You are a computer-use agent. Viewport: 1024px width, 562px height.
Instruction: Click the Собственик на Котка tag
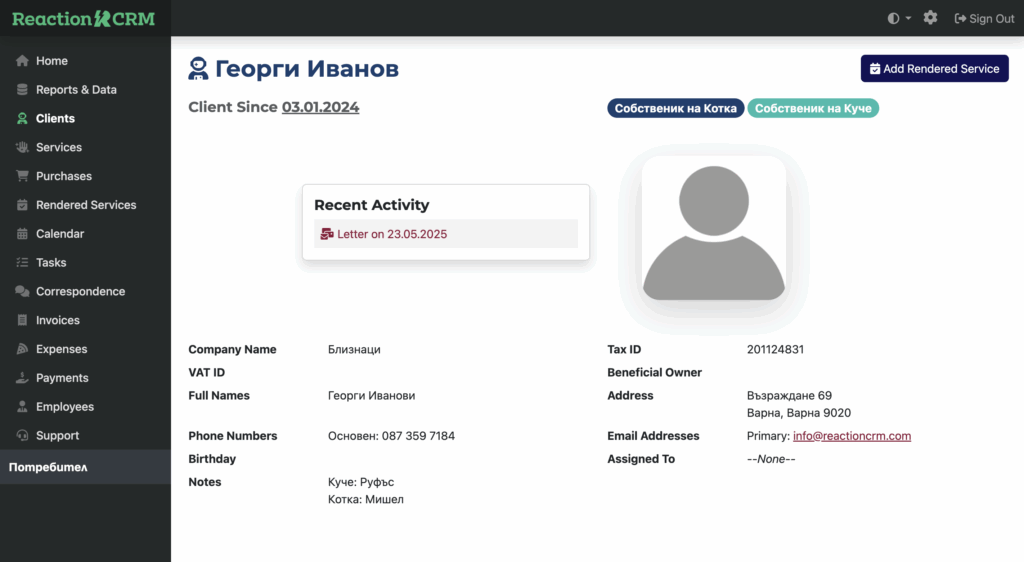click(x=675, y=108)
